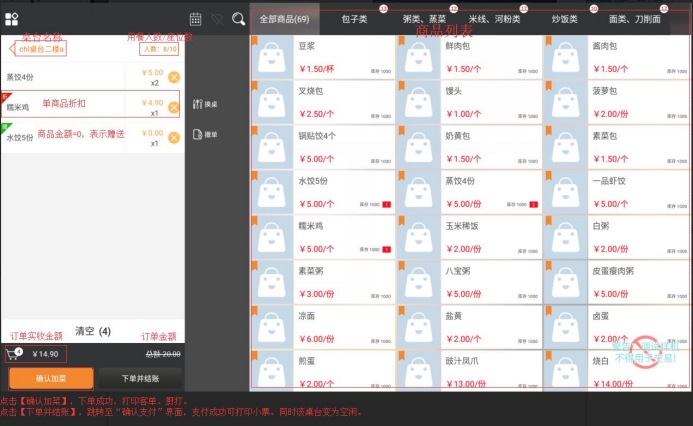Remove 蒸饺4份 with its orange X icon
This screenshot has height=426, width=693.
pos(174,77)
